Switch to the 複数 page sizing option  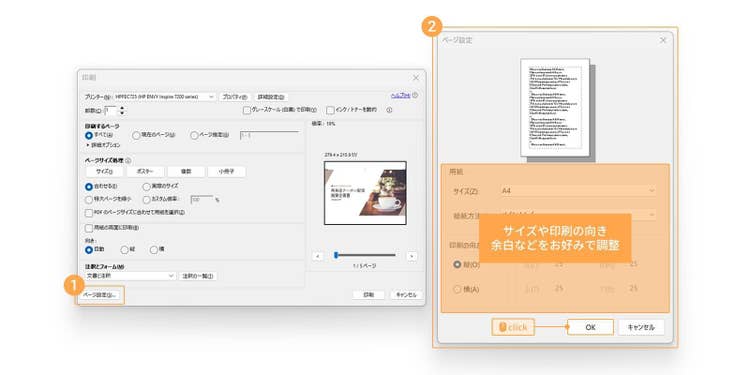186,172
